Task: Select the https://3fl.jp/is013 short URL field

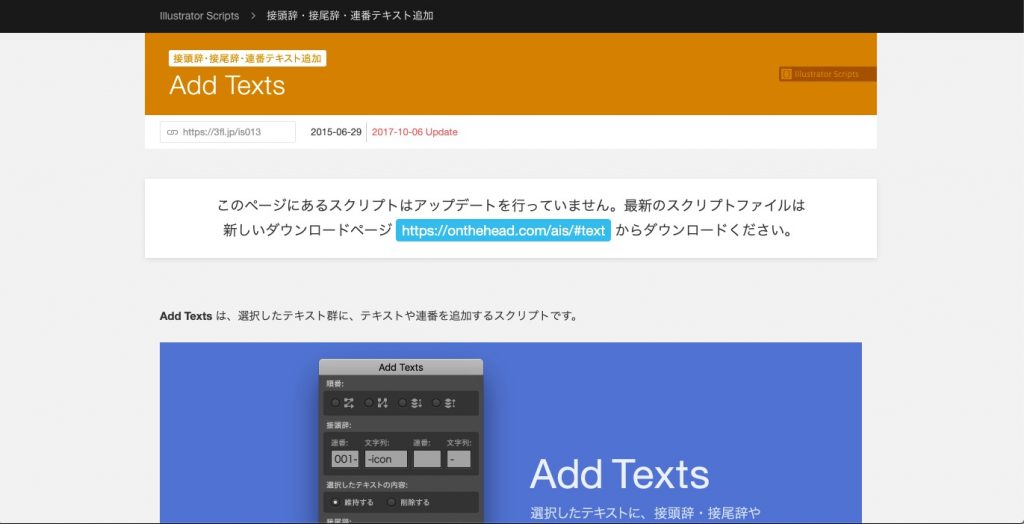Action: coord(228,132)
